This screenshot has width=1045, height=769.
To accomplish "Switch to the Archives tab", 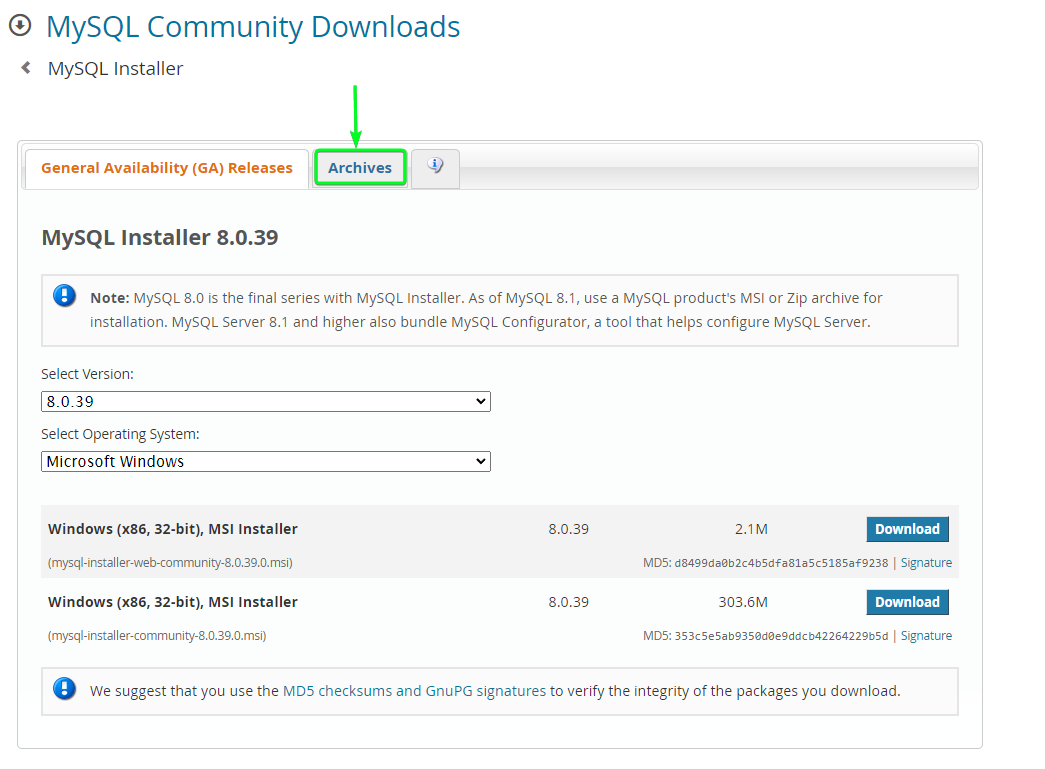I will pos(360,168).
